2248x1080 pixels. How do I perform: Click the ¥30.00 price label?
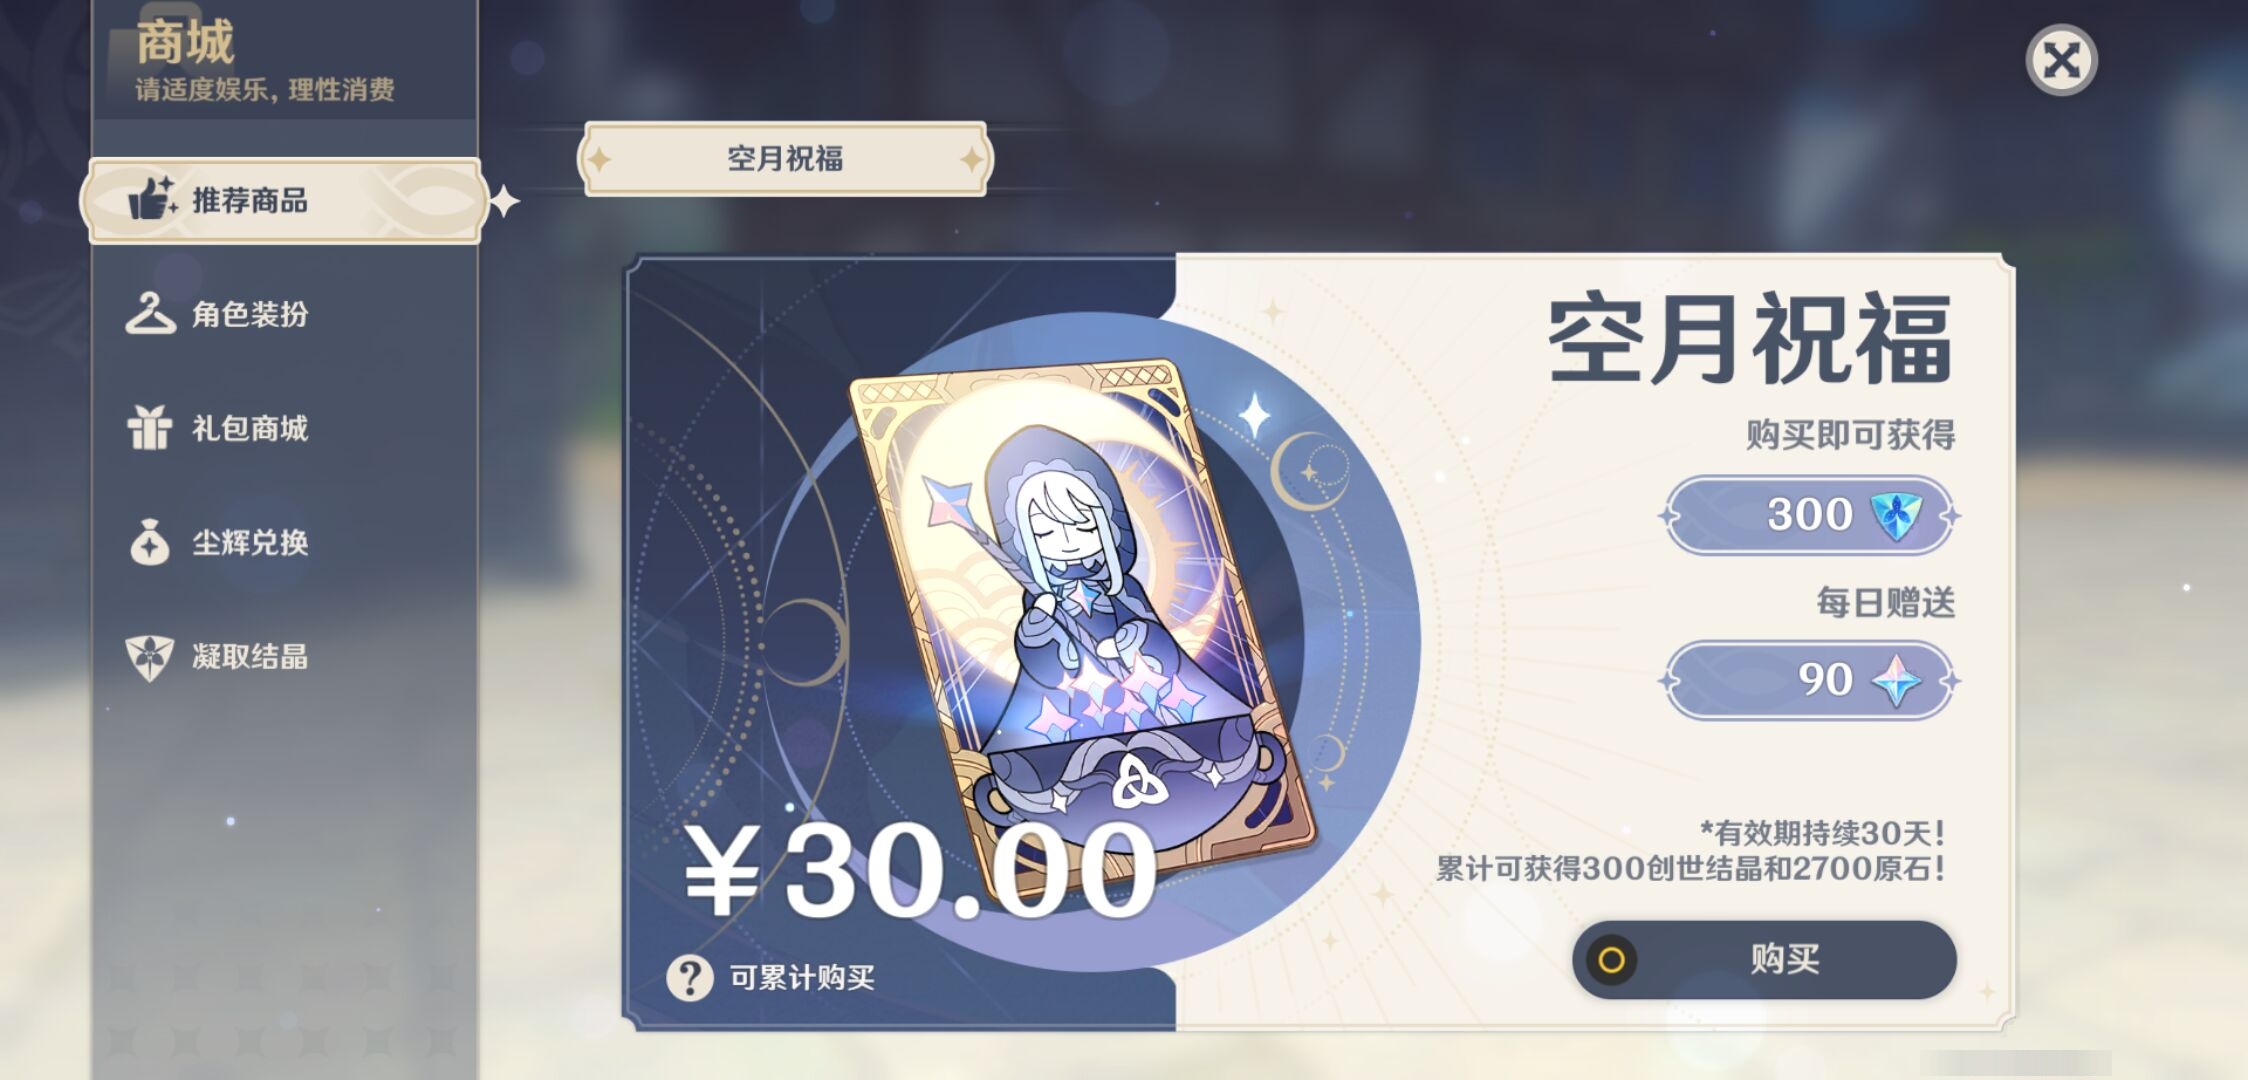pos(920,871)
